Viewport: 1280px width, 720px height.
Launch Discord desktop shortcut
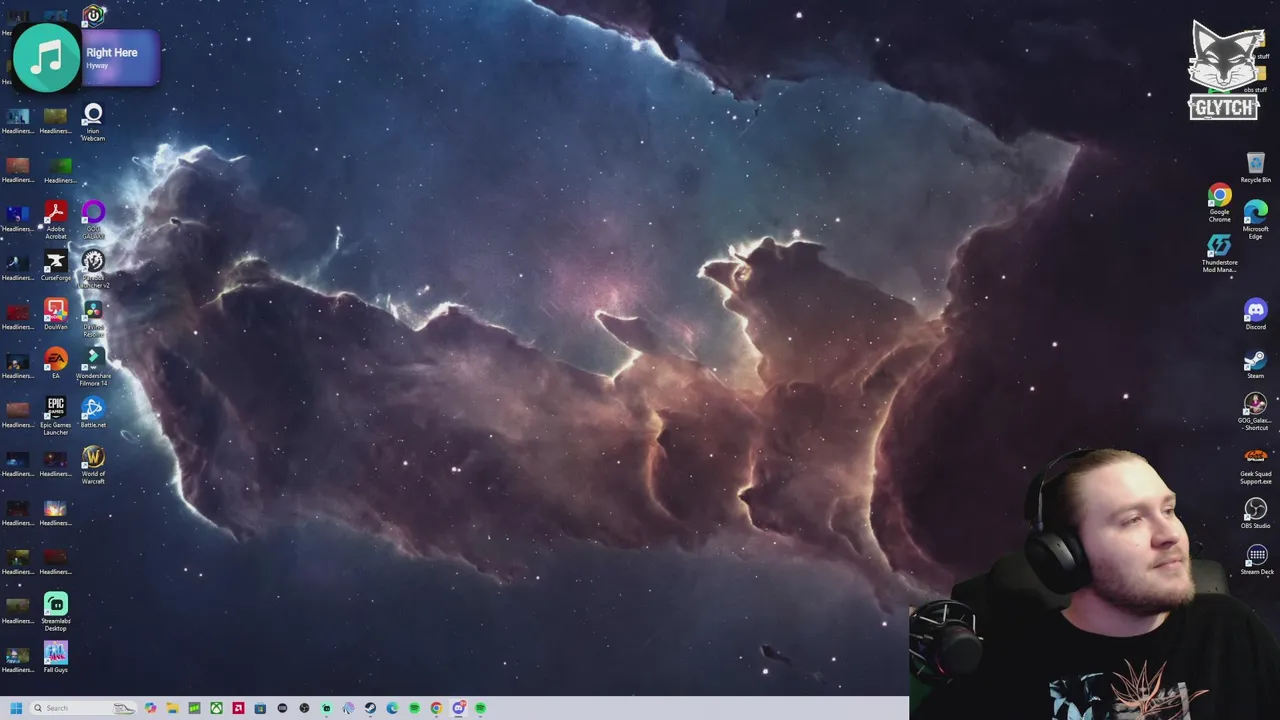coord(1256,315)
